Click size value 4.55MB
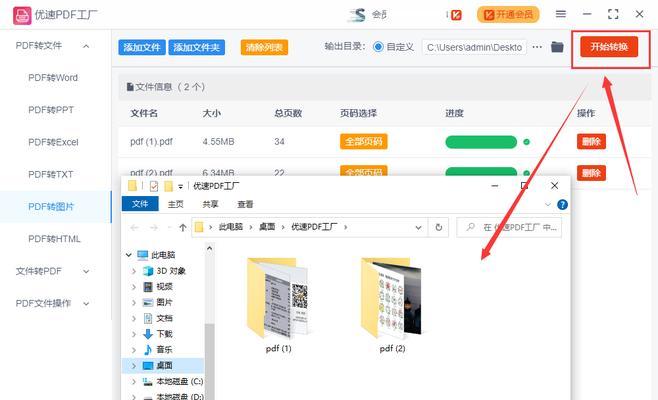 tap(218, 142)
